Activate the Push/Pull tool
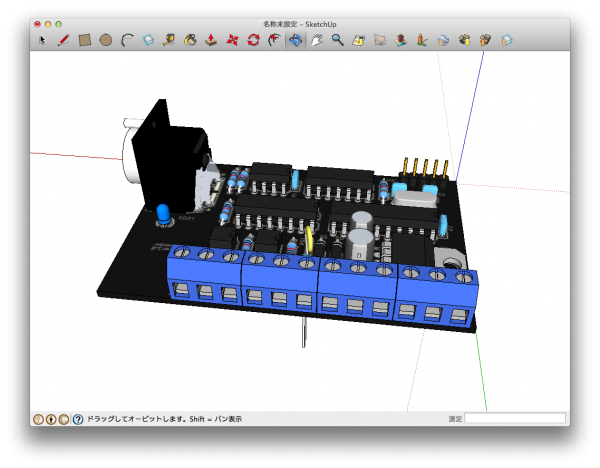 pos(211,40)
